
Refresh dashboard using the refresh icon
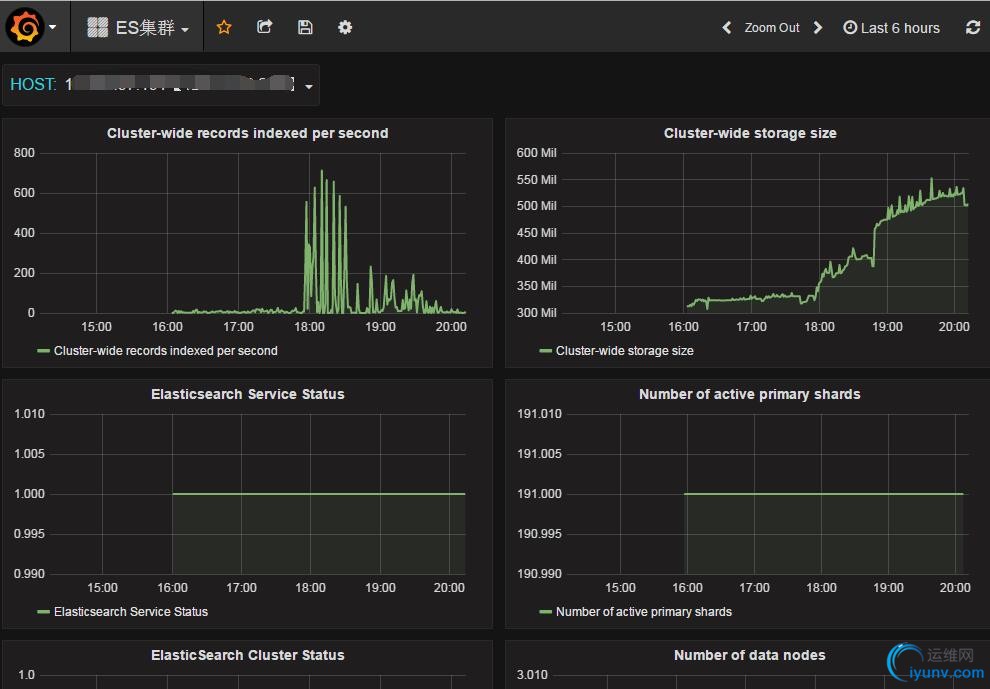[972, 27]
